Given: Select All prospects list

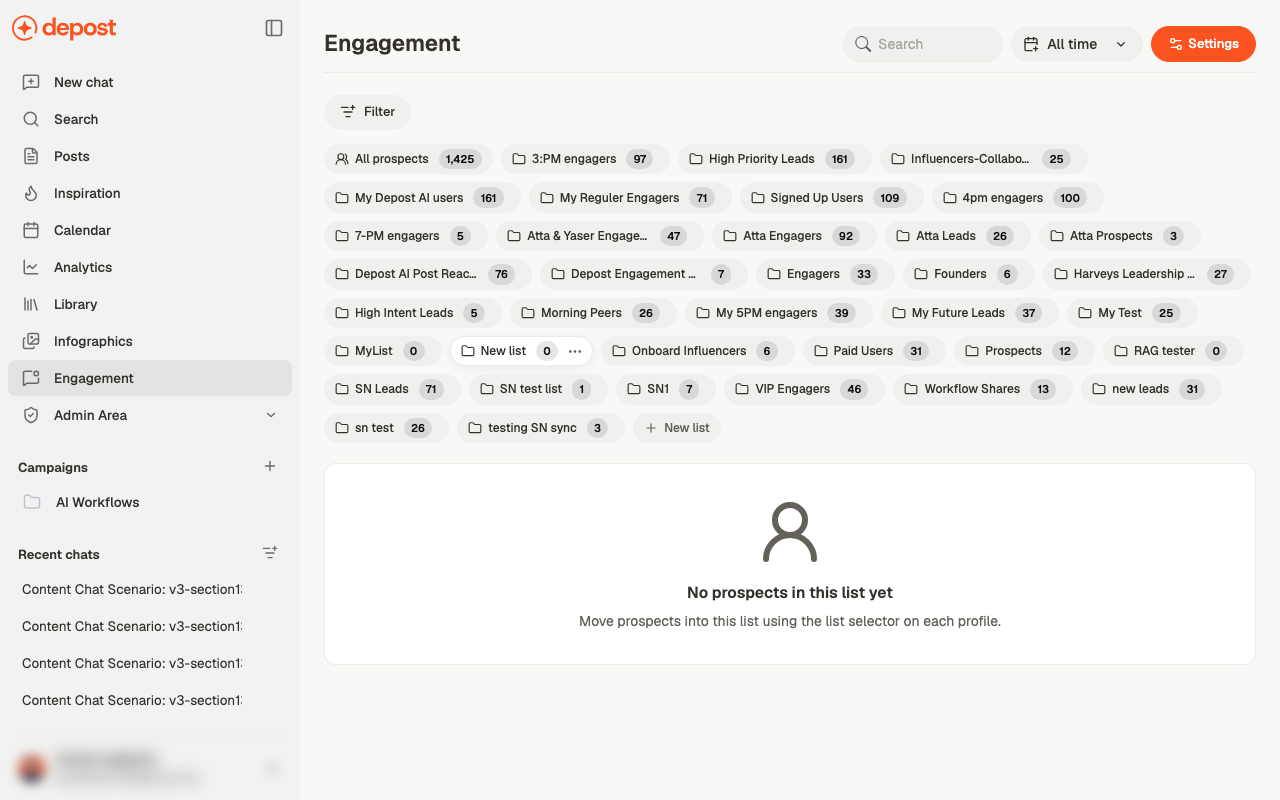Looking at the screenshot, I should coord(408,159).
